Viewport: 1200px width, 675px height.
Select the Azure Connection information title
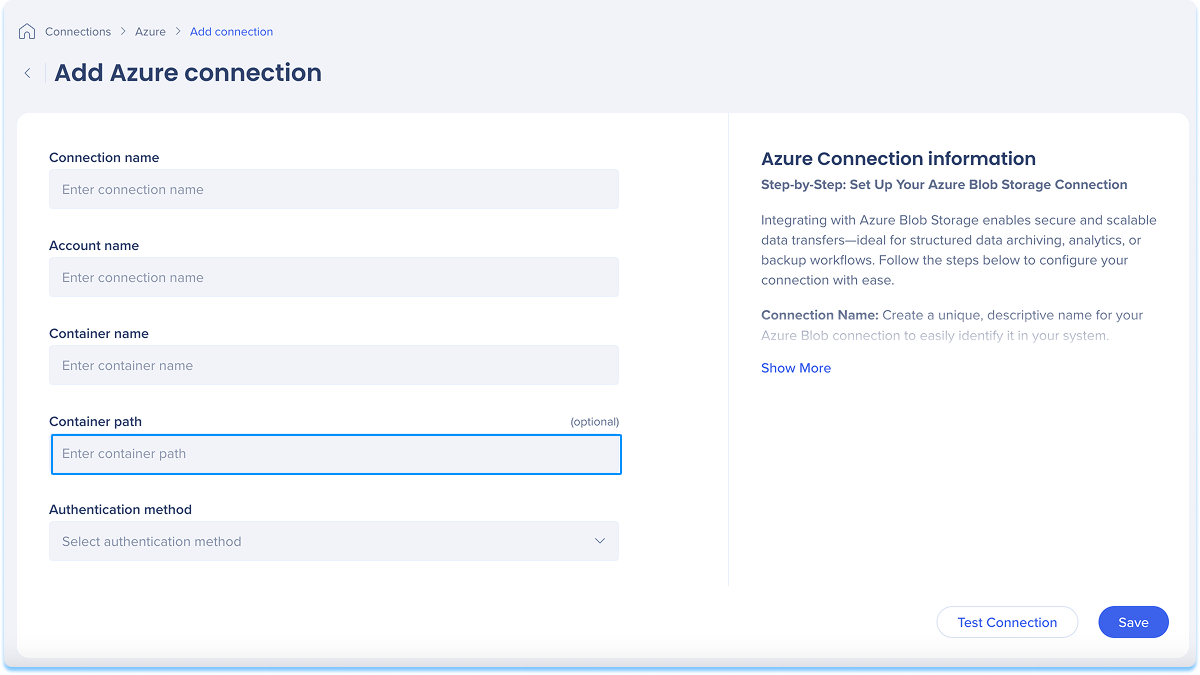pyautogui.click(x=898, y=158)
